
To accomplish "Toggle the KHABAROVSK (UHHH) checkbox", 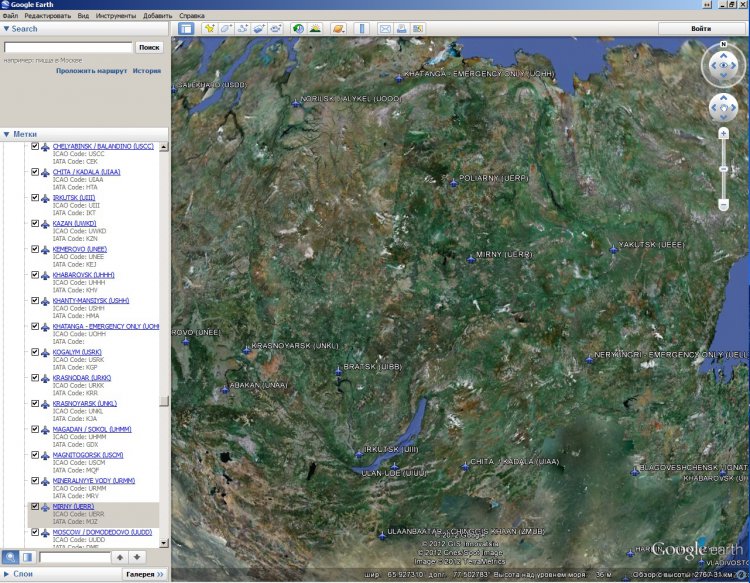I will coord(35,275).
